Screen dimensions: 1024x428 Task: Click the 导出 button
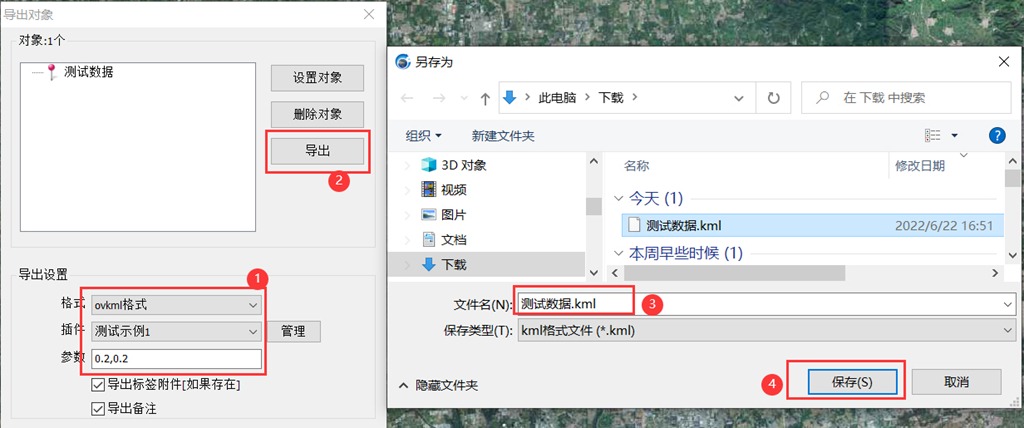click(317, 150)
